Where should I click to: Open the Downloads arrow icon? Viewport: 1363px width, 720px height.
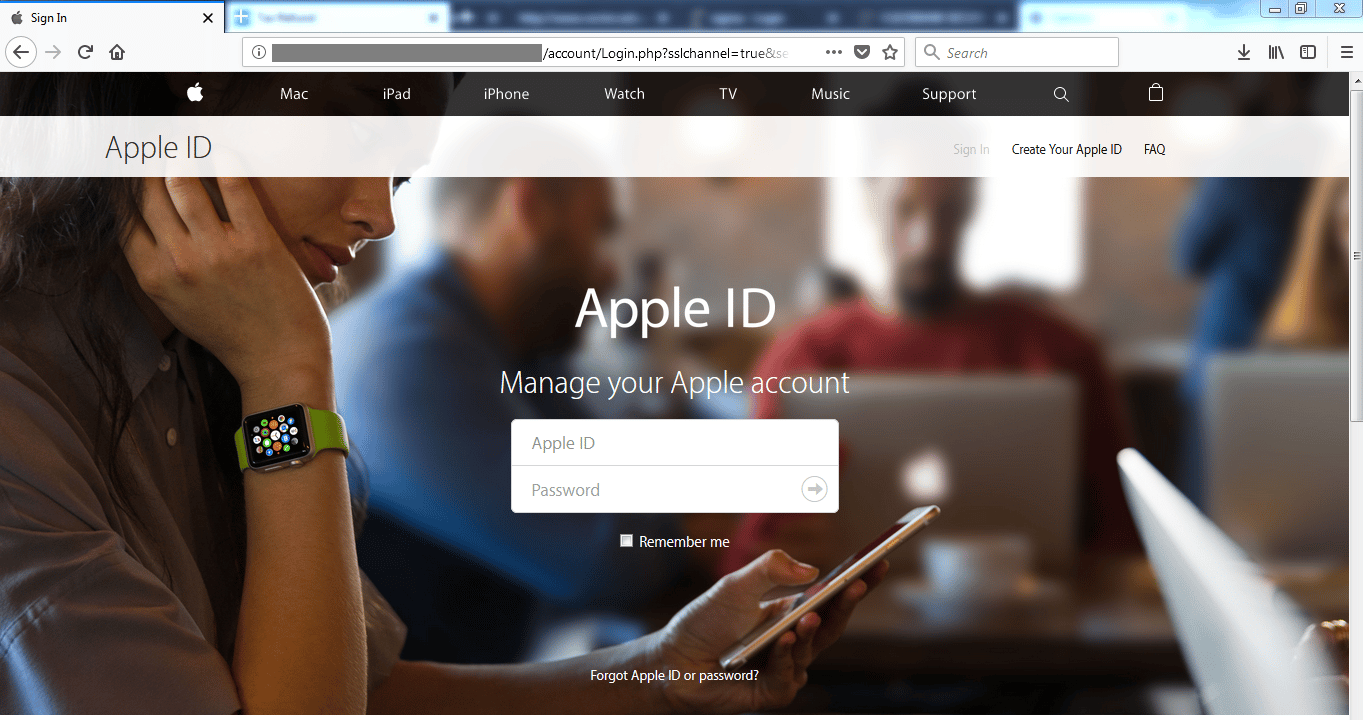click(x=1244, y=53)
